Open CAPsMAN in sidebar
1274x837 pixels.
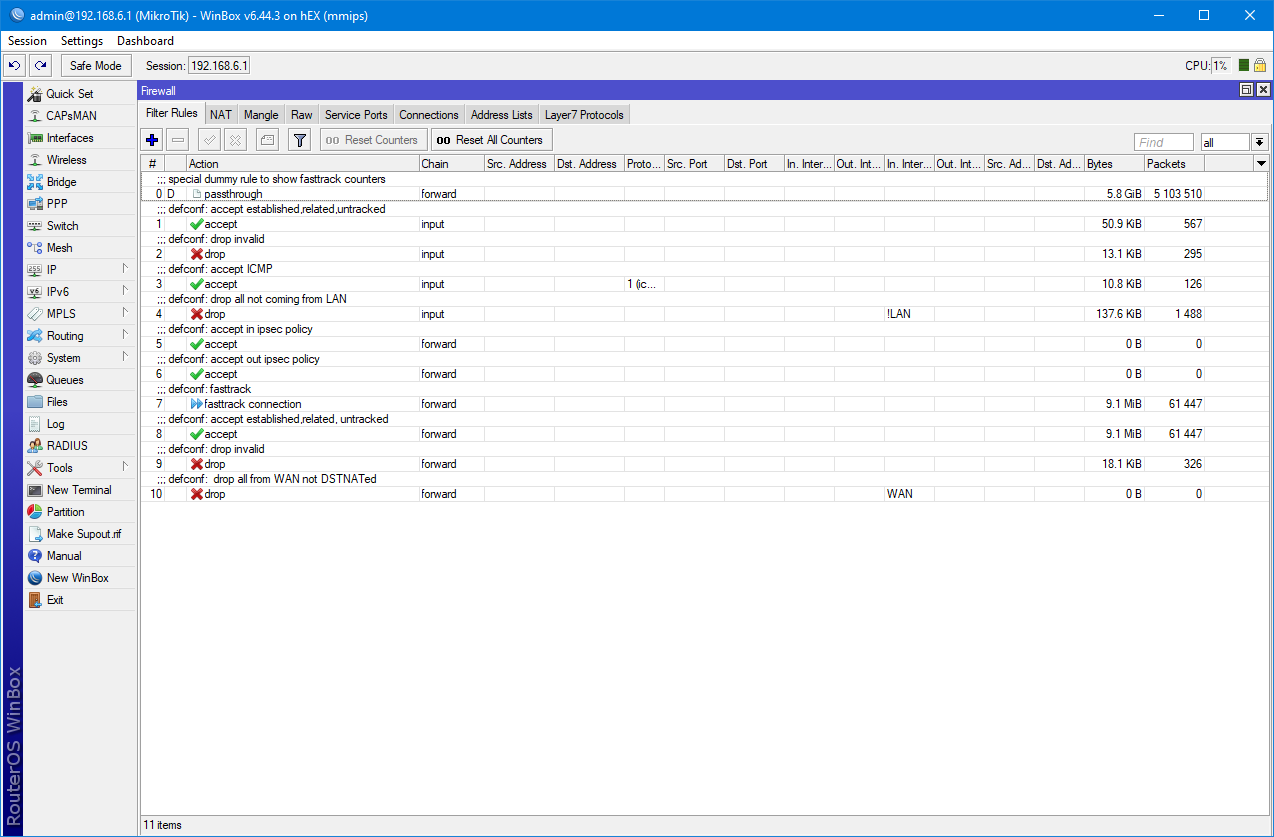click(79, 116)
